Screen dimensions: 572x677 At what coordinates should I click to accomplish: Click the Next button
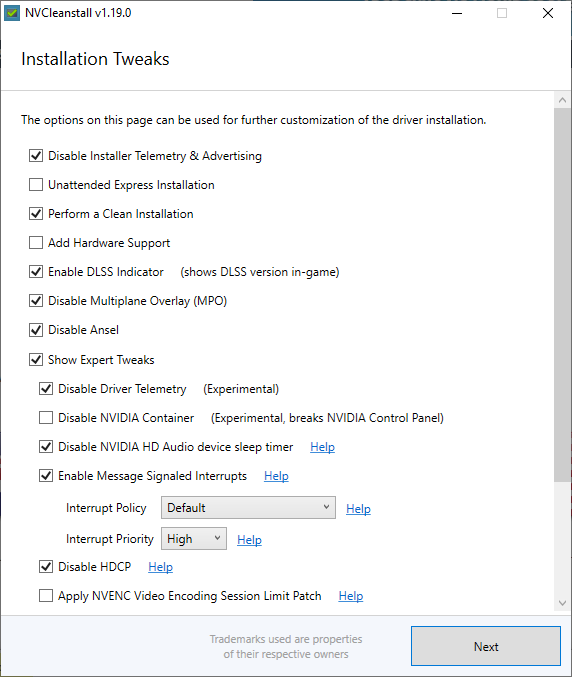point(486,646)
